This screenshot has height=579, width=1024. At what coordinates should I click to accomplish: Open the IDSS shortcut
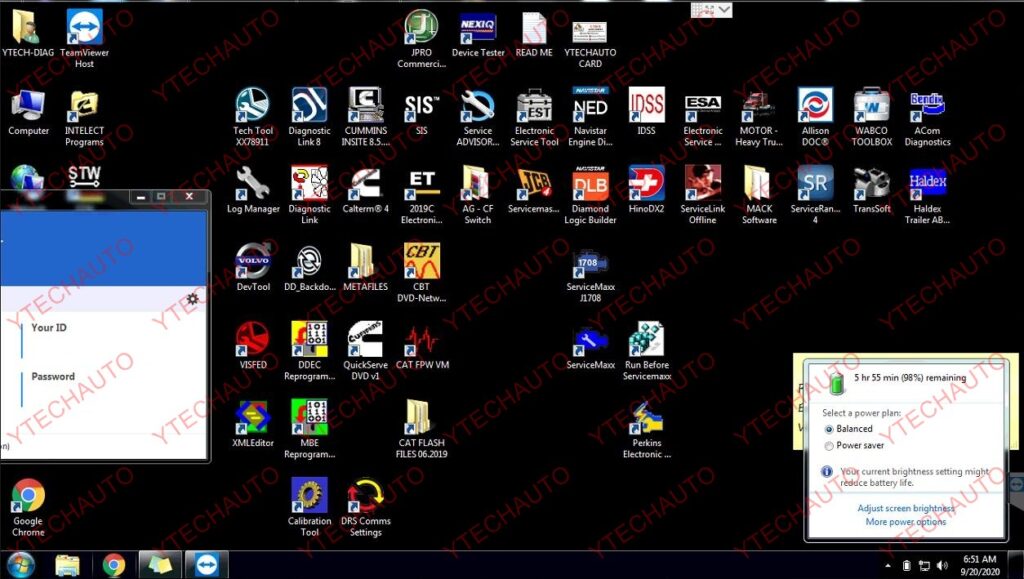(x=647, y=111)
